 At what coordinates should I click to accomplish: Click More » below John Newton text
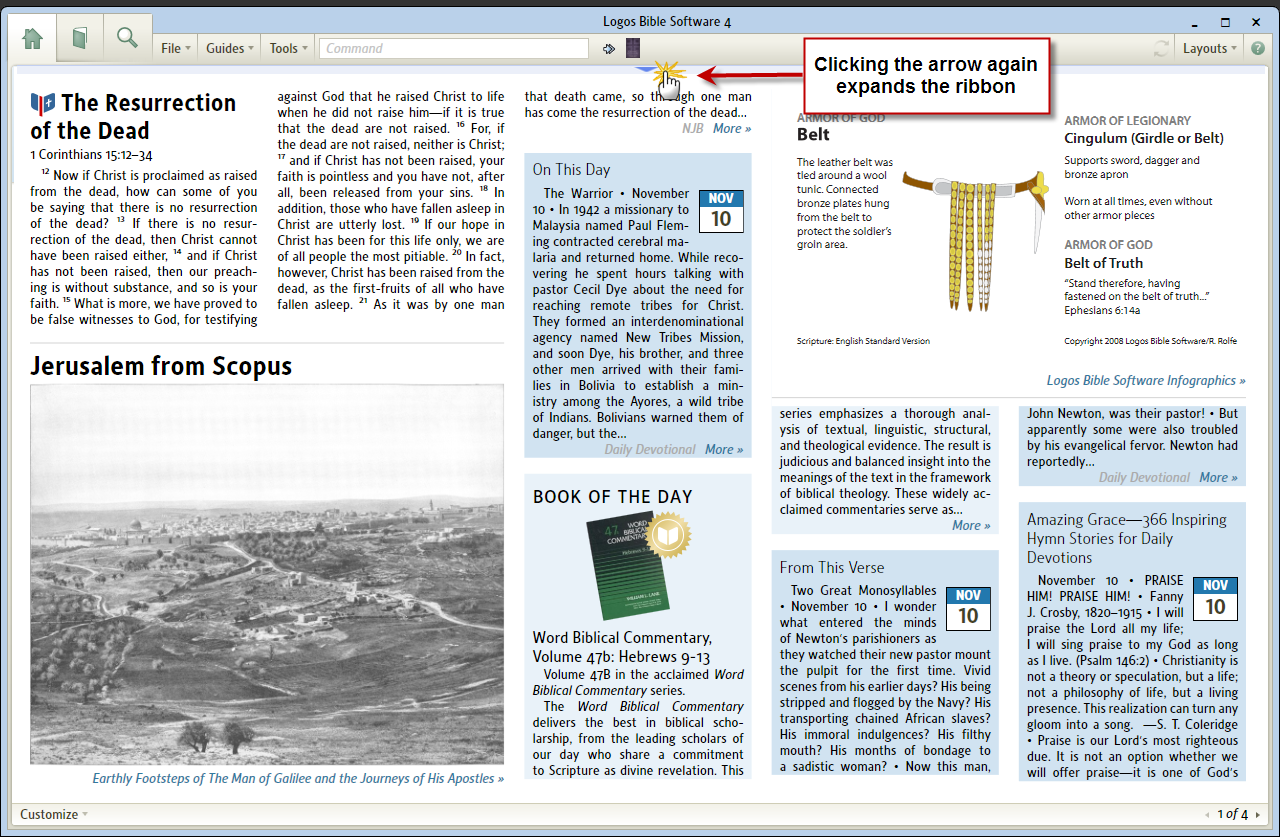(1219, 477)
